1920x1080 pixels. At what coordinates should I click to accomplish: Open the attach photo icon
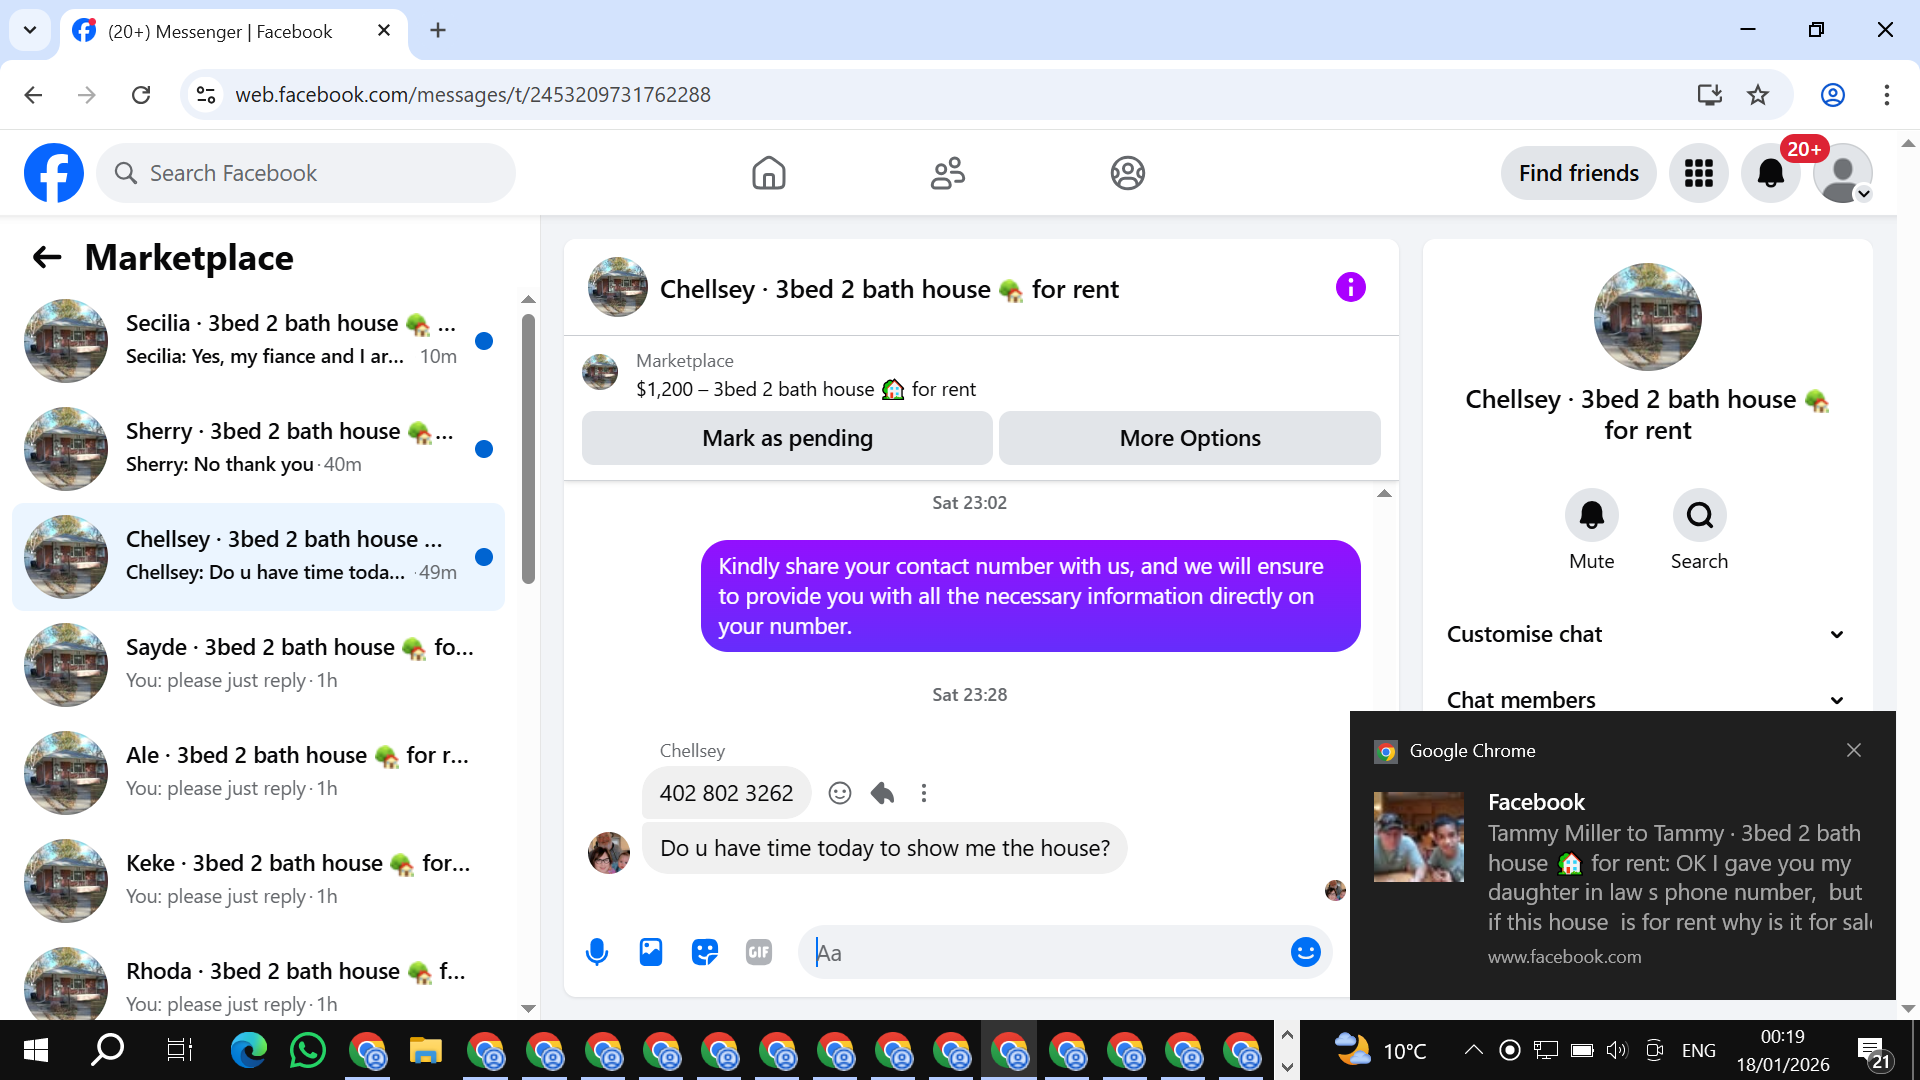(x=651, y=952)
